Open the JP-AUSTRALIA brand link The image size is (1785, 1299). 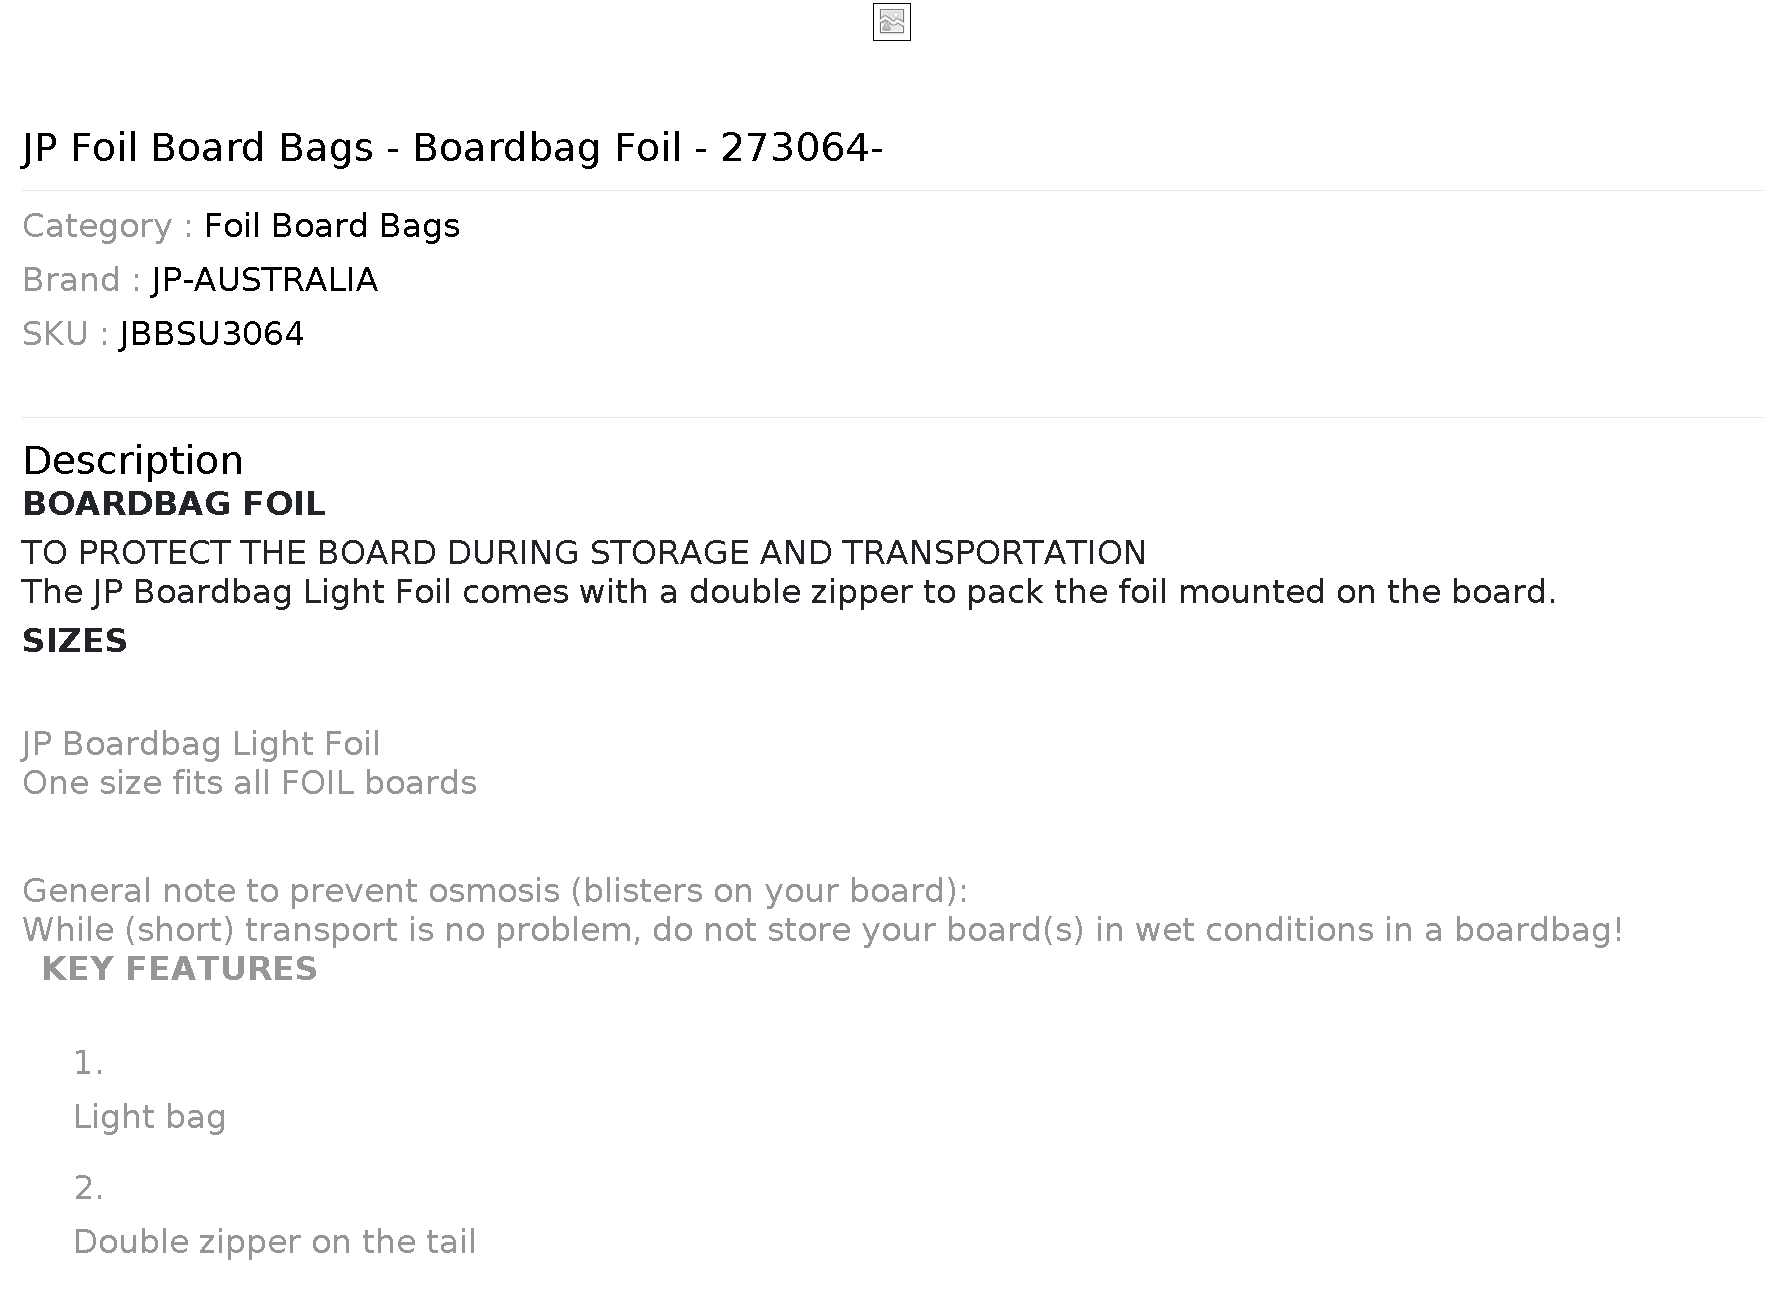pos(265,280)
